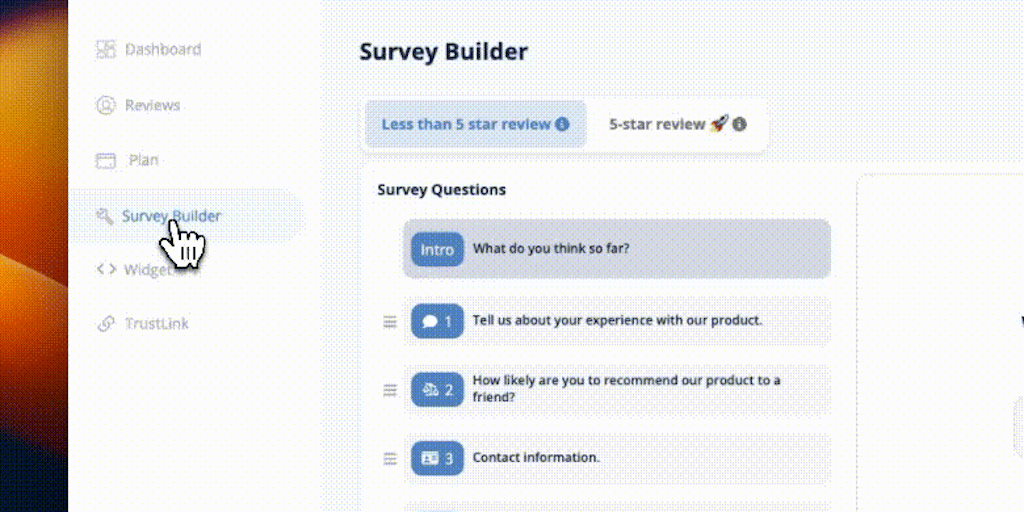Click the Reviews sidebar icon
This screenshot has height=512, width=1024.
105,105
